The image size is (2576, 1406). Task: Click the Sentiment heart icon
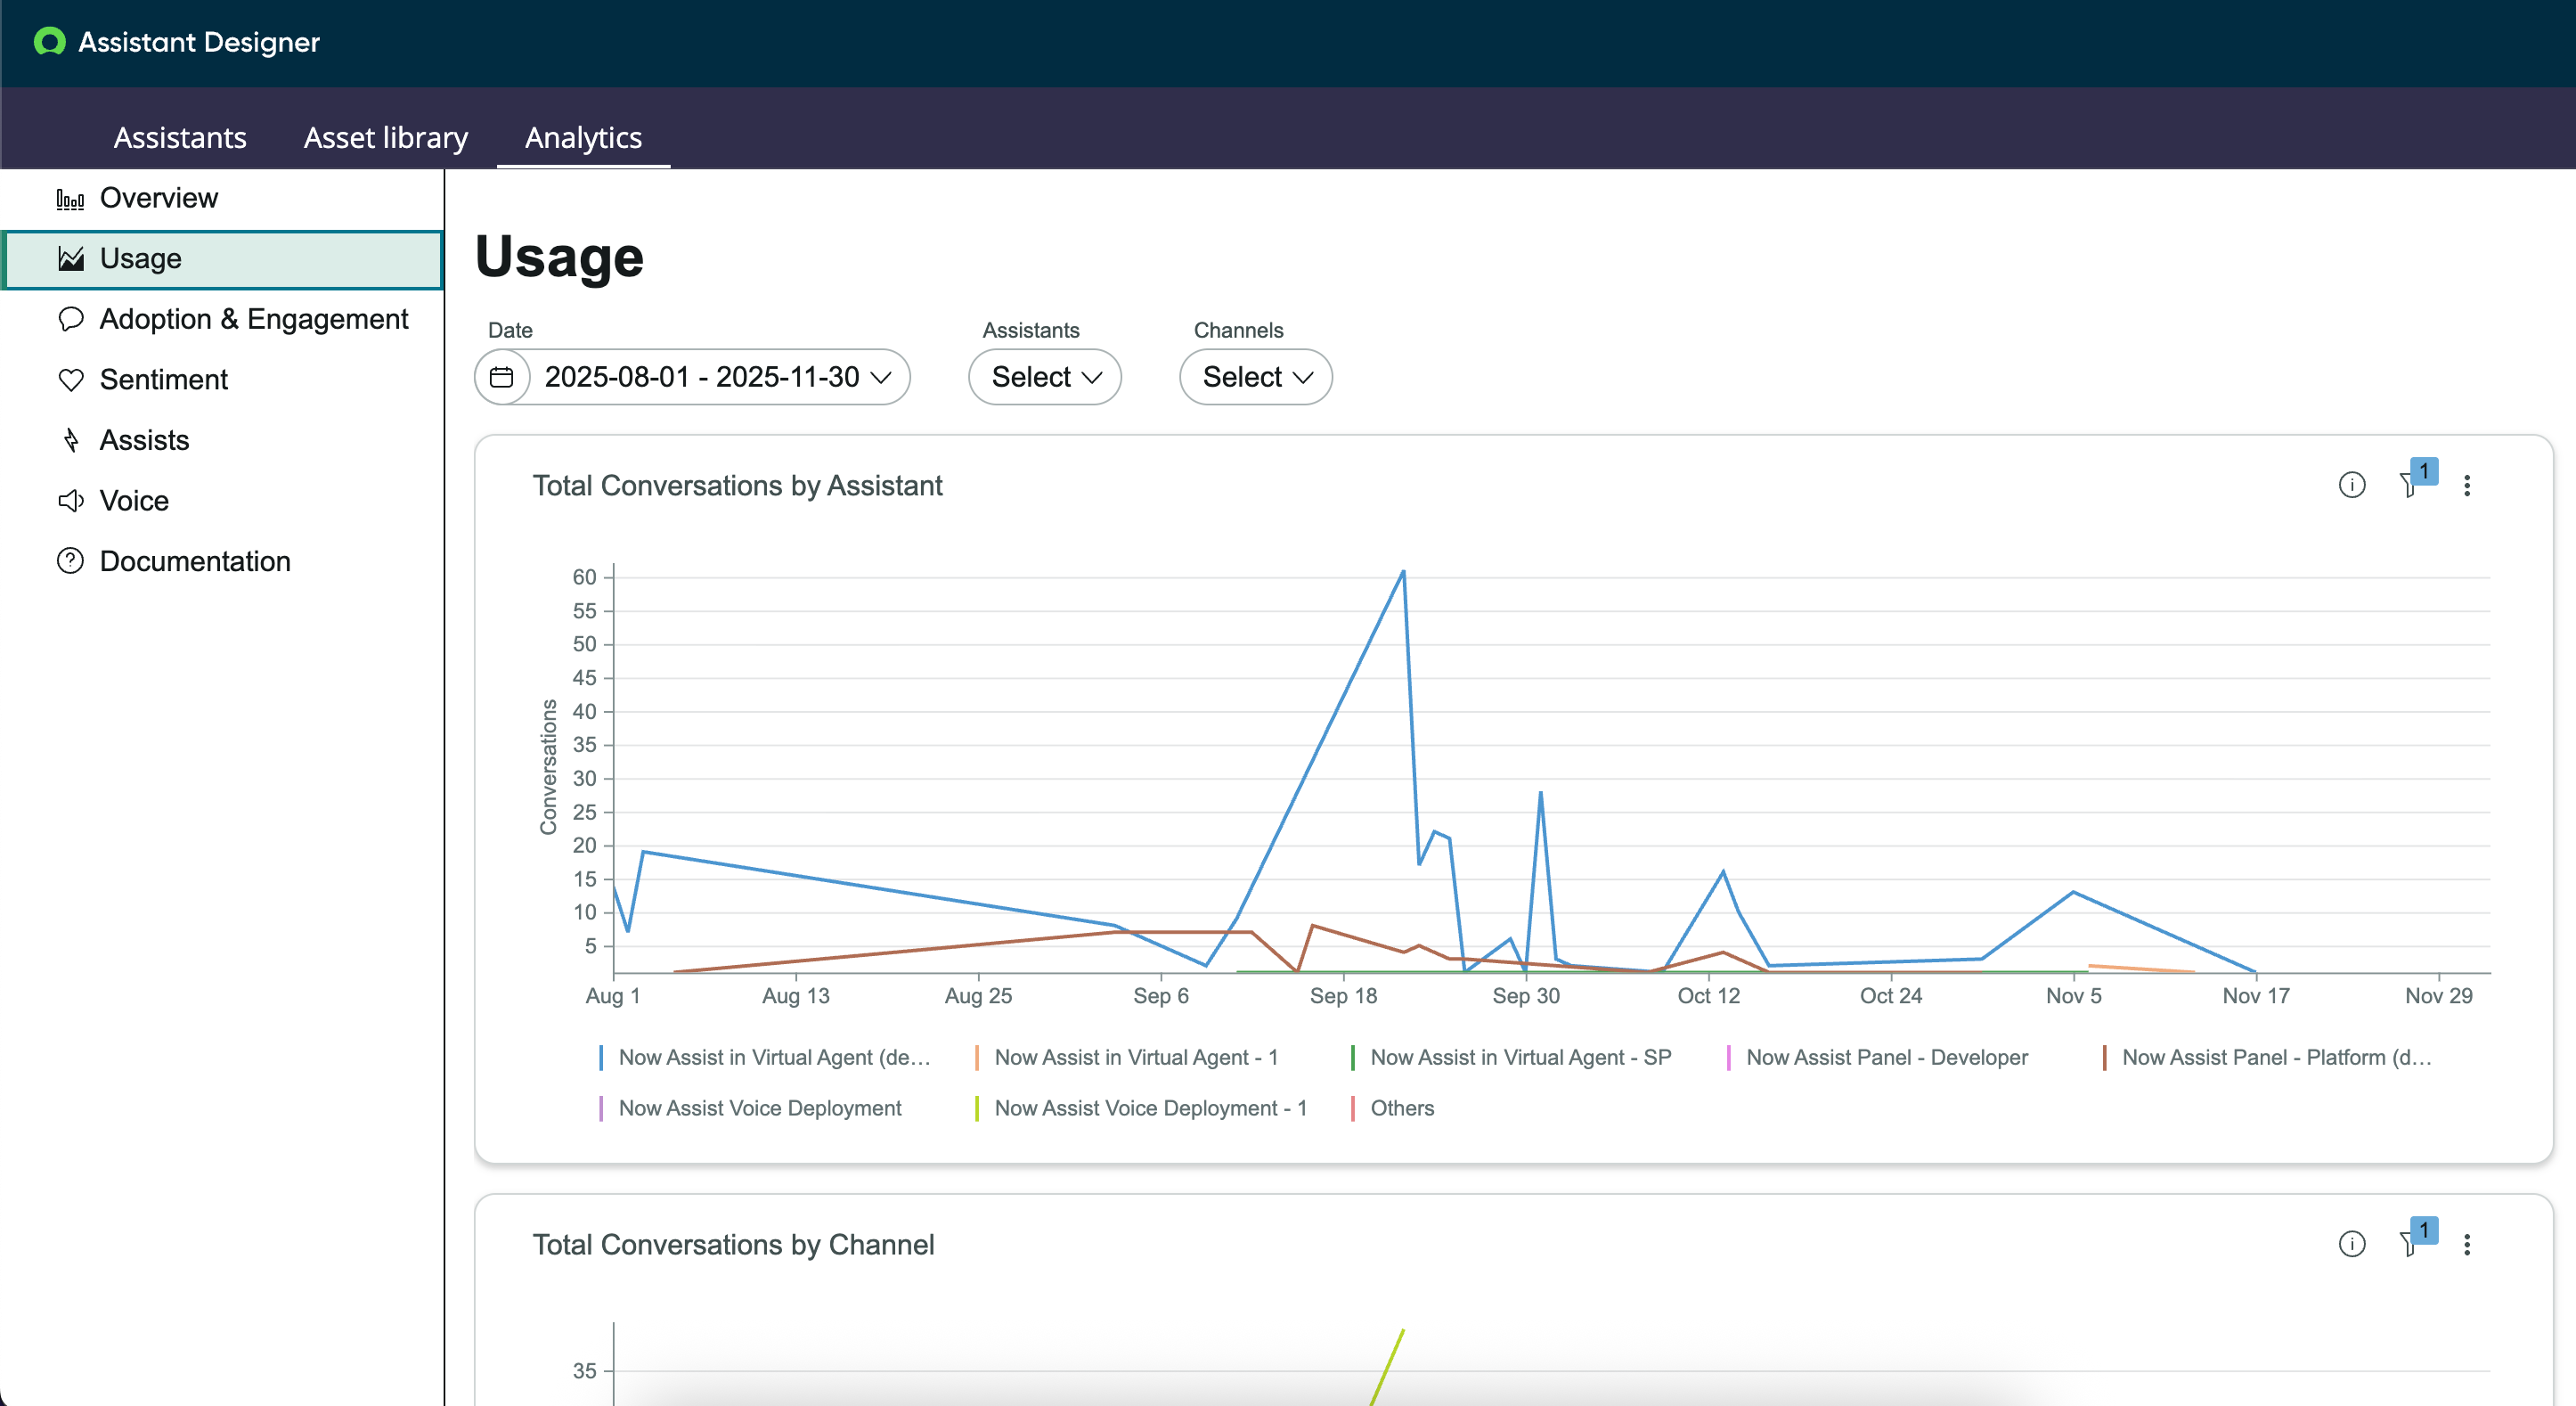pos(70,380)
